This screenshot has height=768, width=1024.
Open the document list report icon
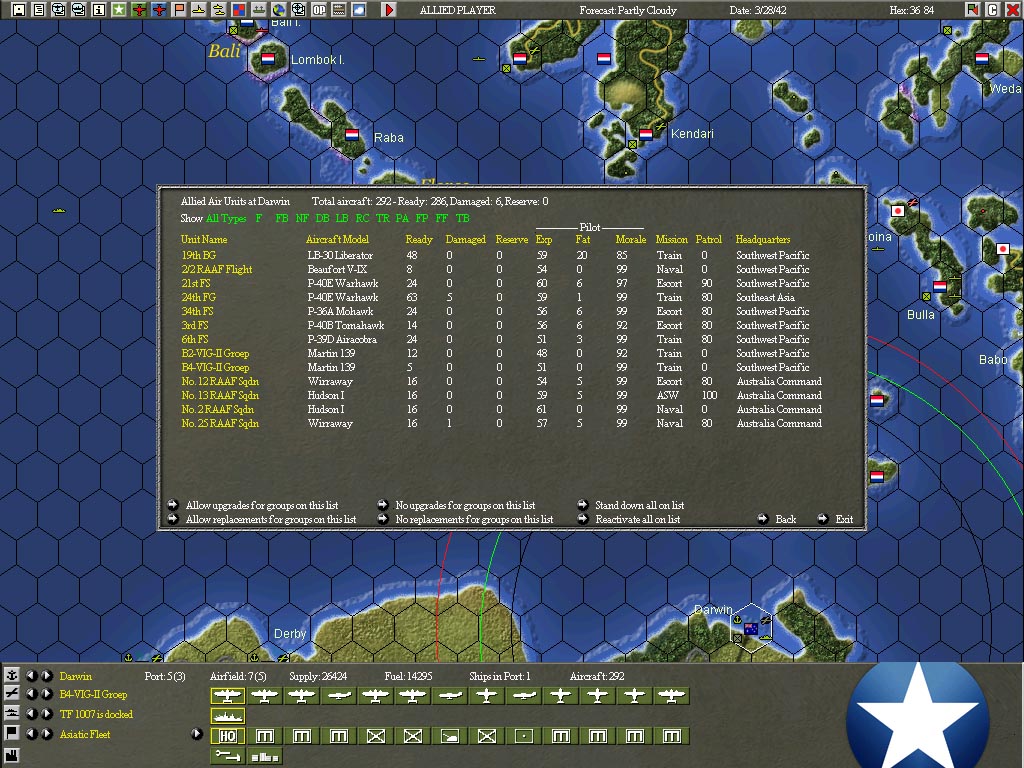coord(39,9)
